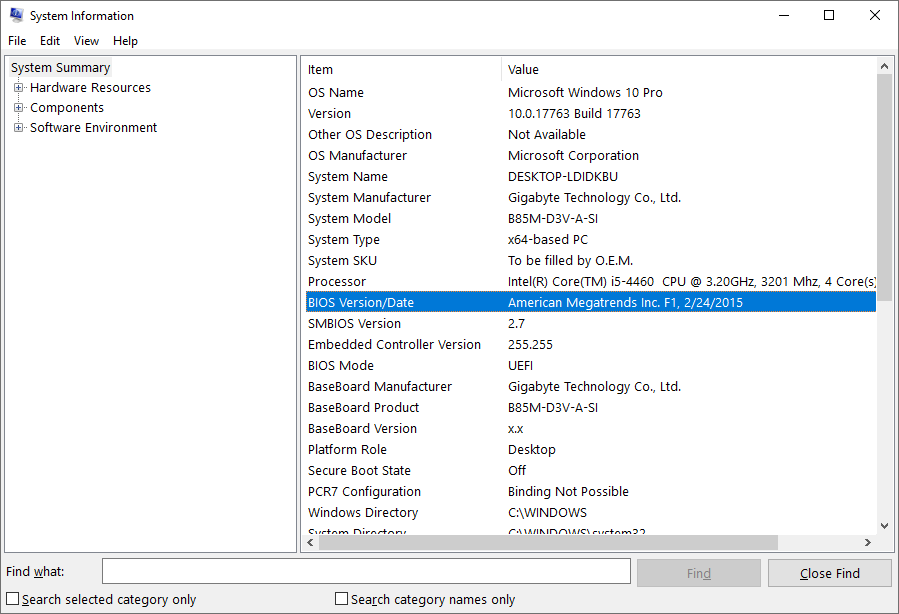Select the BaseBoard Product row
Image resolution: width=899 pixels, height=614 pixels.
(591, 408)
